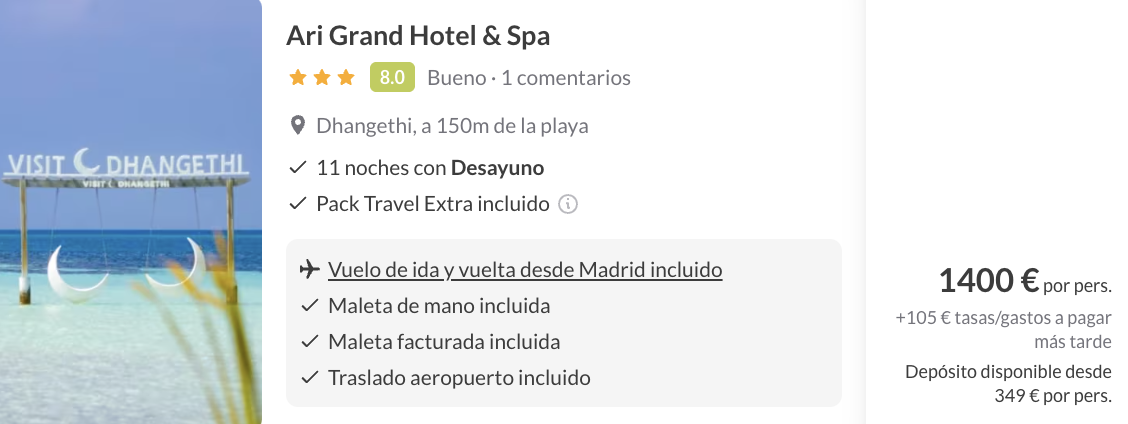
Task: Click Dhangethi, a 150m de la playa
Action: pos(452,126)
